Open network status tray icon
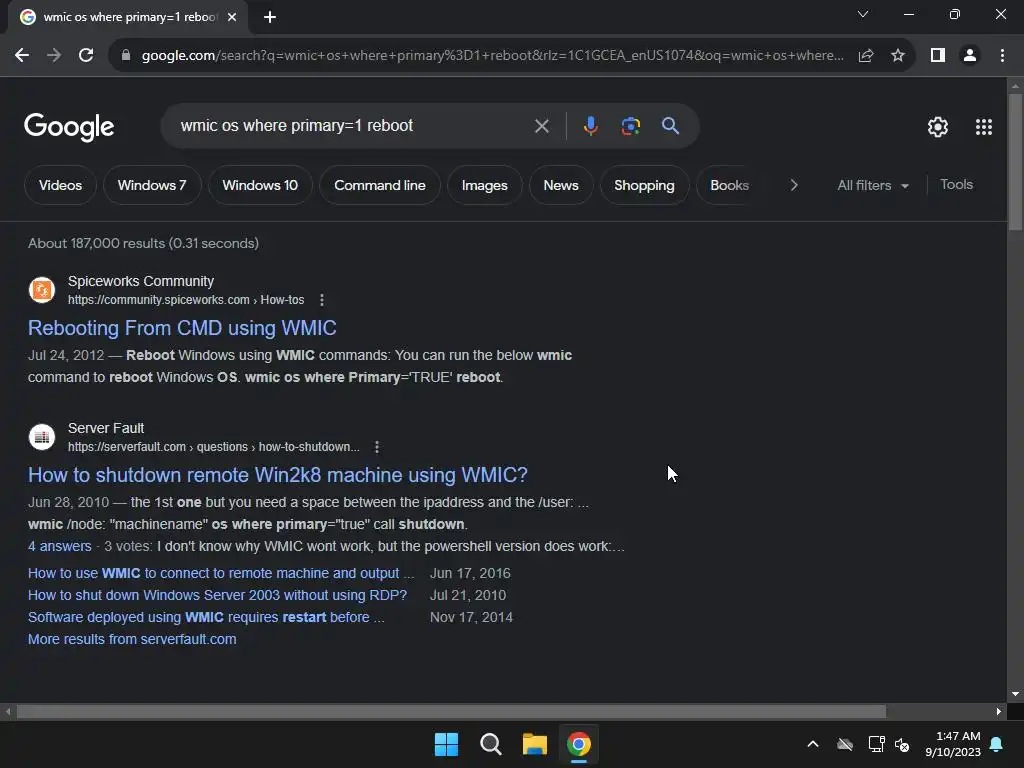 tap(876, 744)
